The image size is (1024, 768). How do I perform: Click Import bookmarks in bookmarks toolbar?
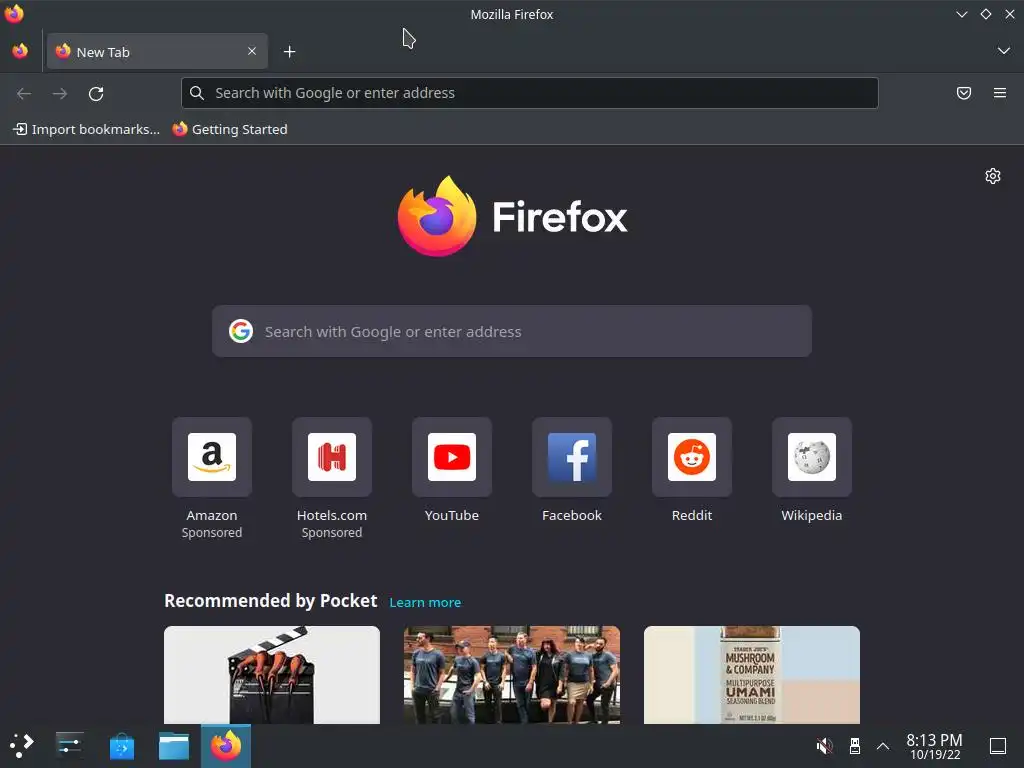click(x=86, y=129)
